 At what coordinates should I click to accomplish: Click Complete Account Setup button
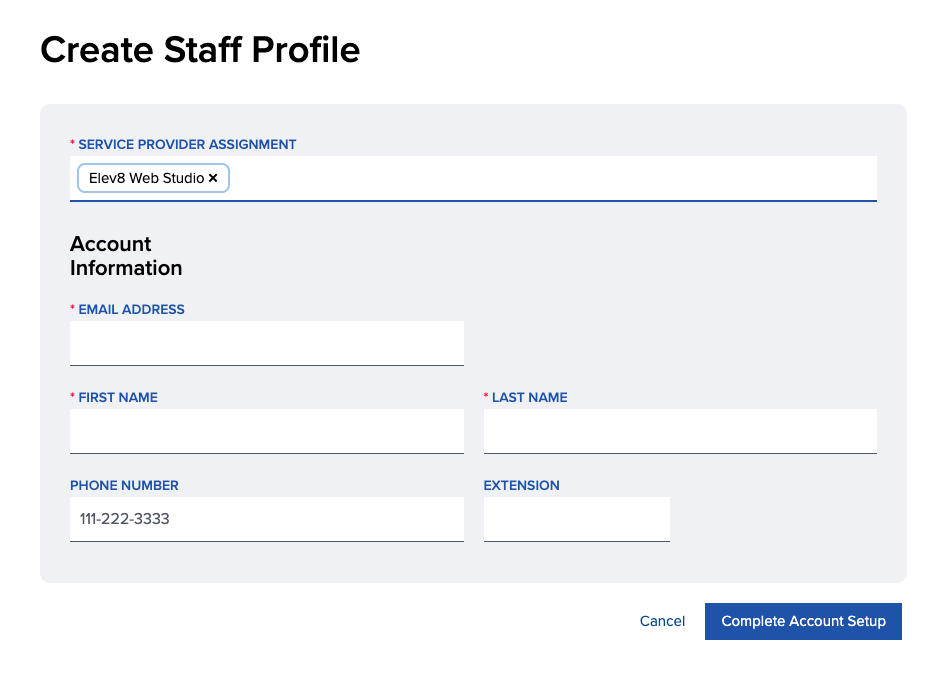(x=803, y=621)
